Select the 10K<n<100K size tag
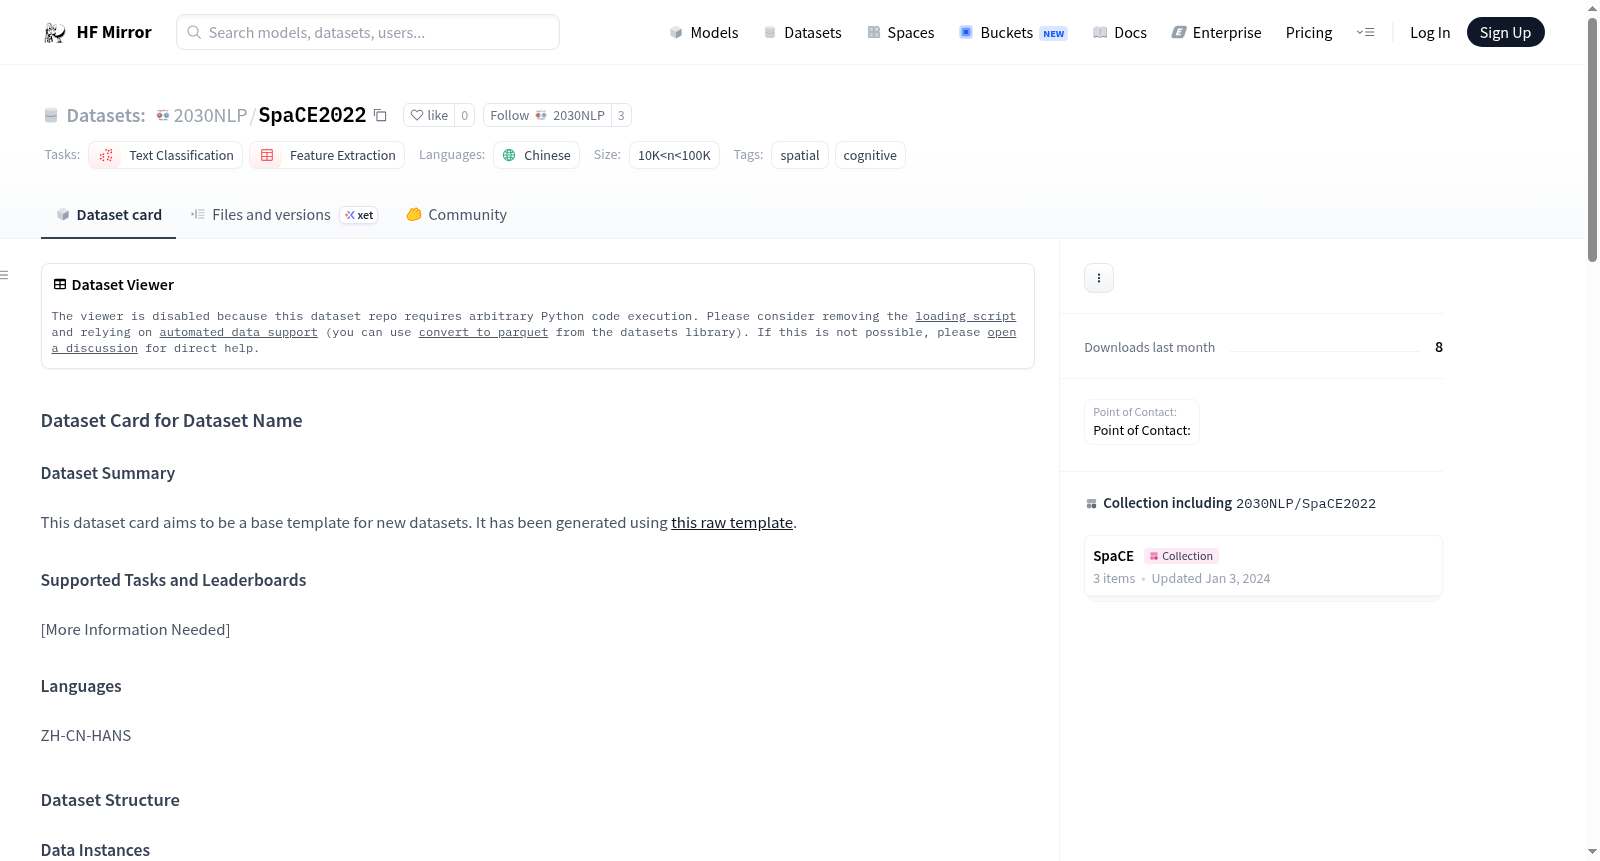Image resolution: width=1600 pixels, height=861 pixels. (x=674, y=155)
